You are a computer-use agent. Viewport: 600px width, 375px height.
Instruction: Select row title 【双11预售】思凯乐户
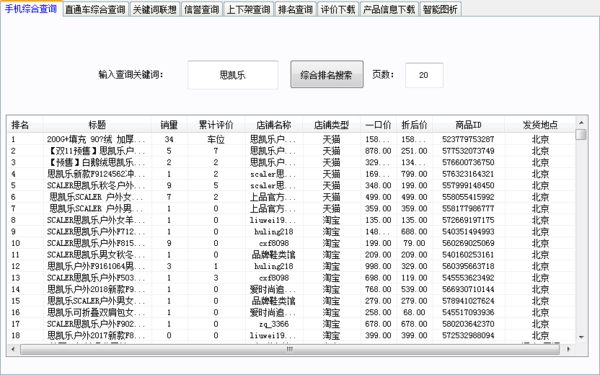pyautogui.click(x=96, y=151)
